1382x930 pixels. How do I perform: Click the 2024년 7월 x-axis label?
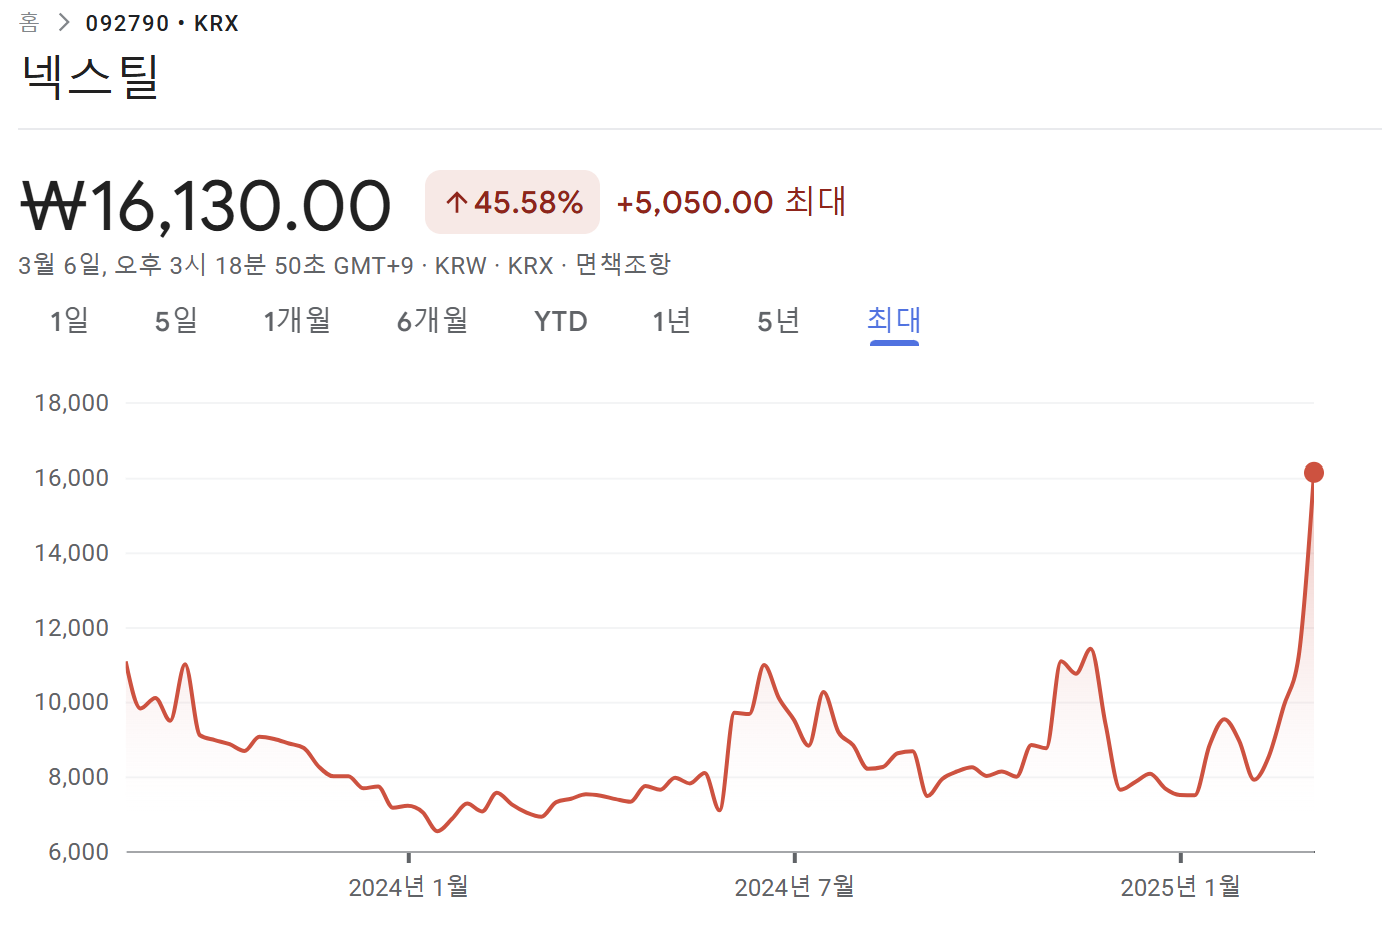[794, 887]
